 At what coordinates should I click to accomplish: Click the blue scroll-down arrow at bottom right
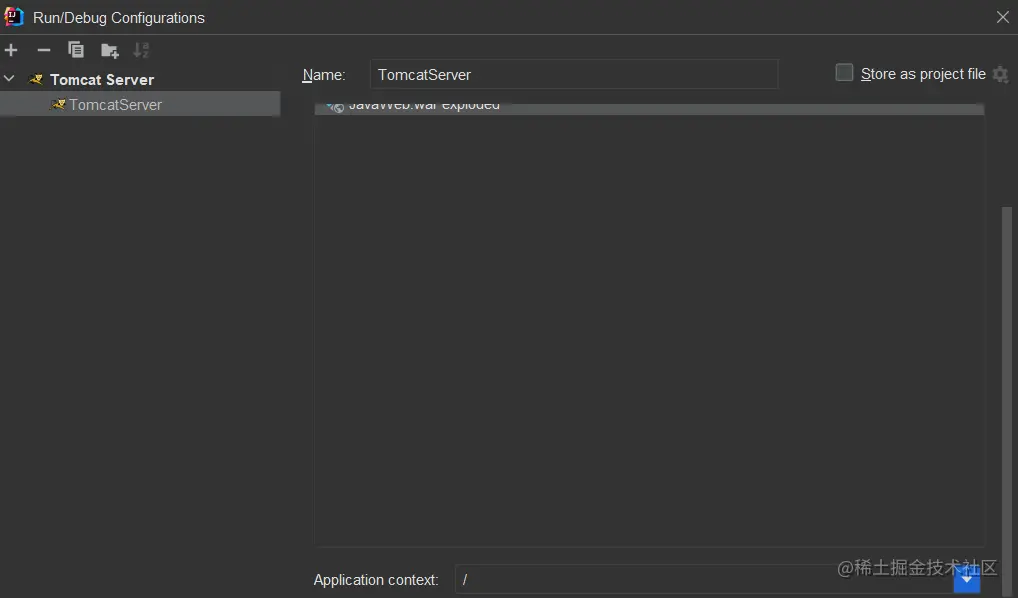(x=966, y=578)
